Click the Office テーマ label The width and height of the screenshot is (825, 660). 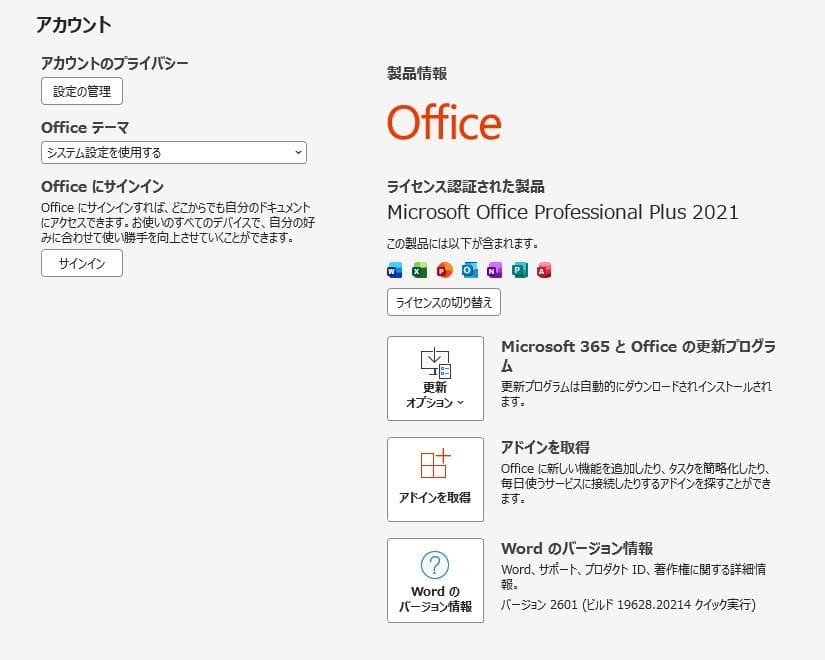click(x=85, y=127)
